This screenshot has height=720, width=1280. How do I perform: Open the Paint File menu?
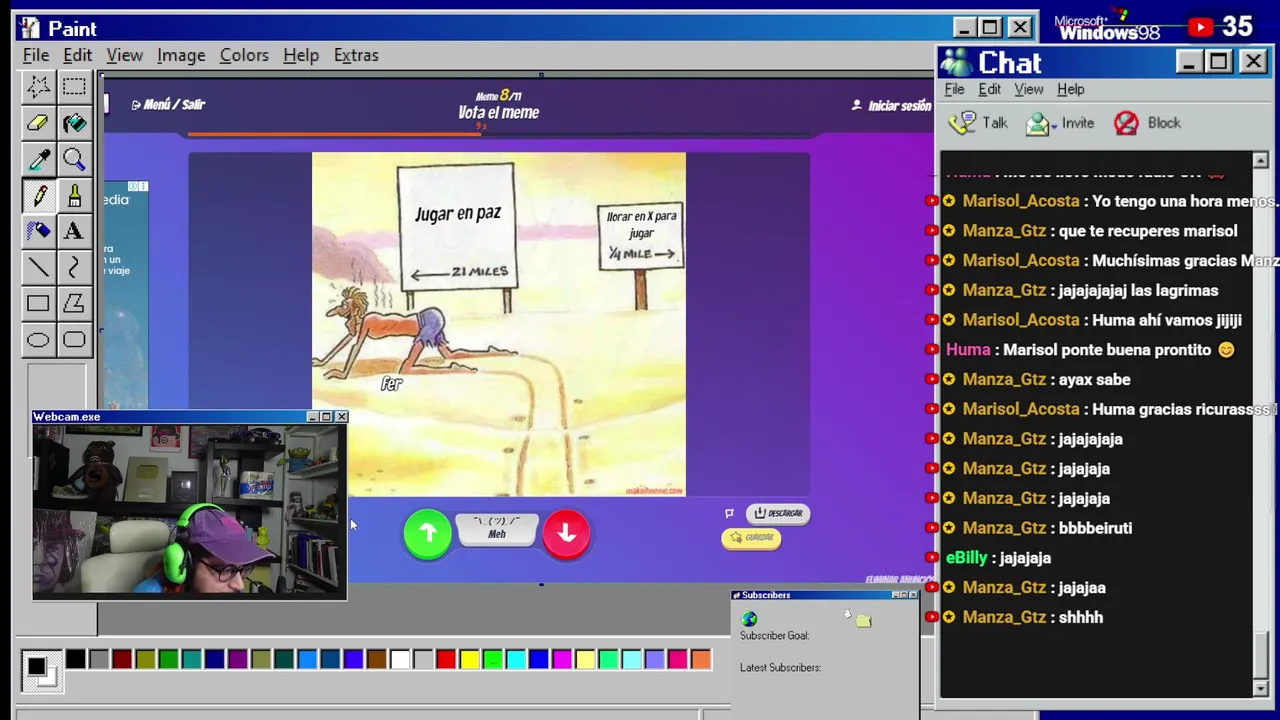(x=36, y=55)
